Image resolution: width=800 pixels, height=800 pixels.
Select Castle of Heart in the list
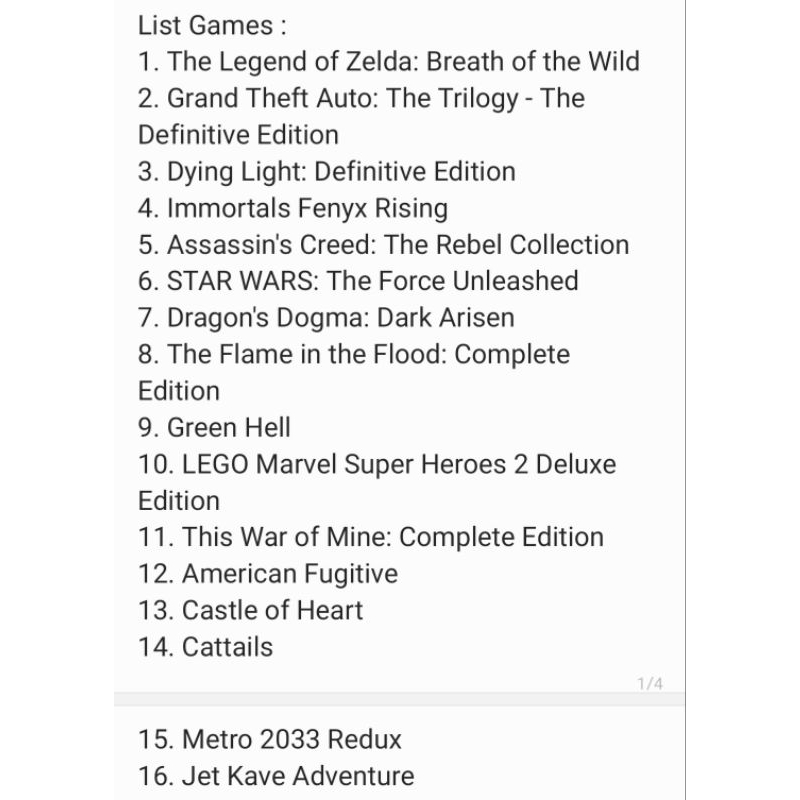pyautogui.click(x=251, y=610)
